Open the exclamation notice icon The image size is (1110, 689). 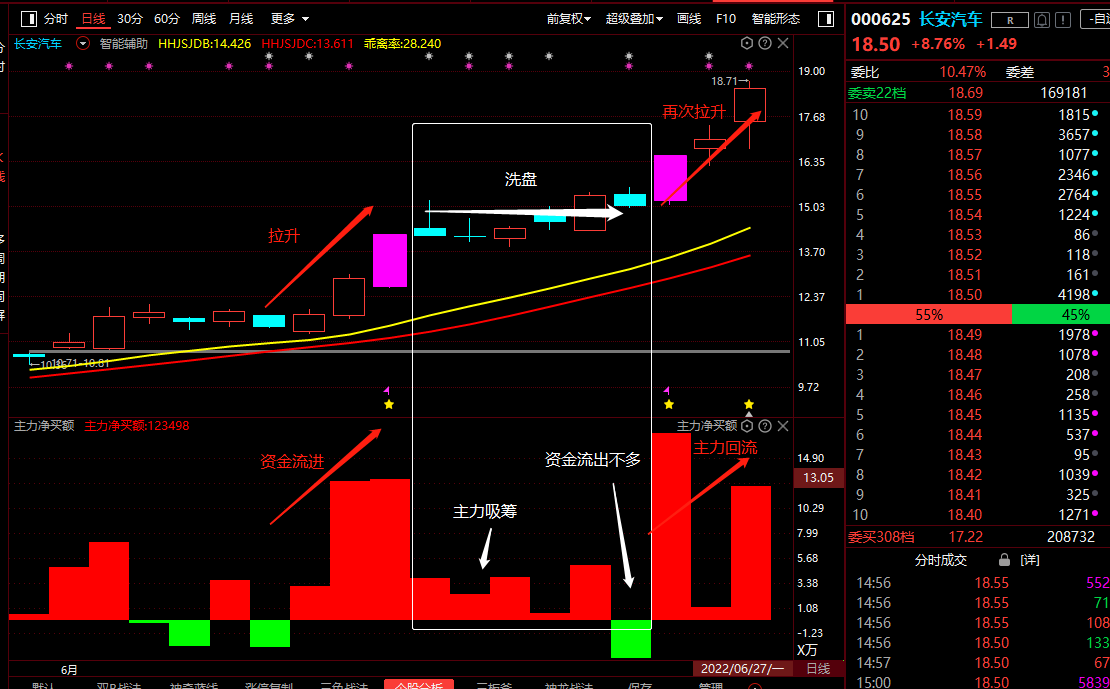click(1064, 20)
